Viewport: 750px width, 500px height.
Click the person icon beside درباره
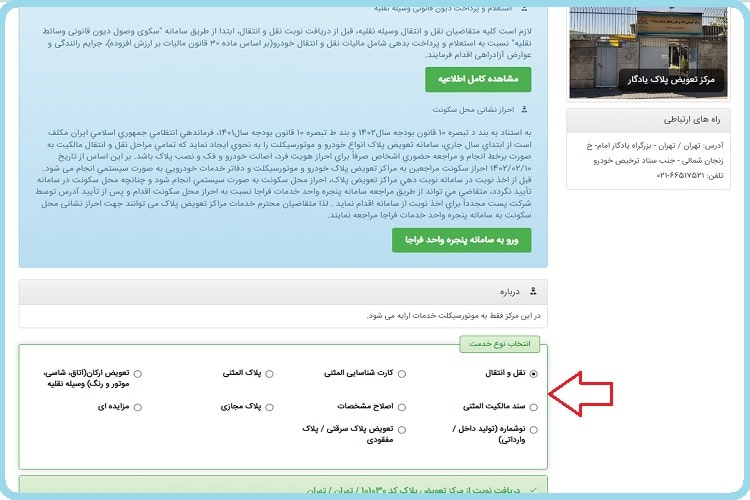(533, 291)
